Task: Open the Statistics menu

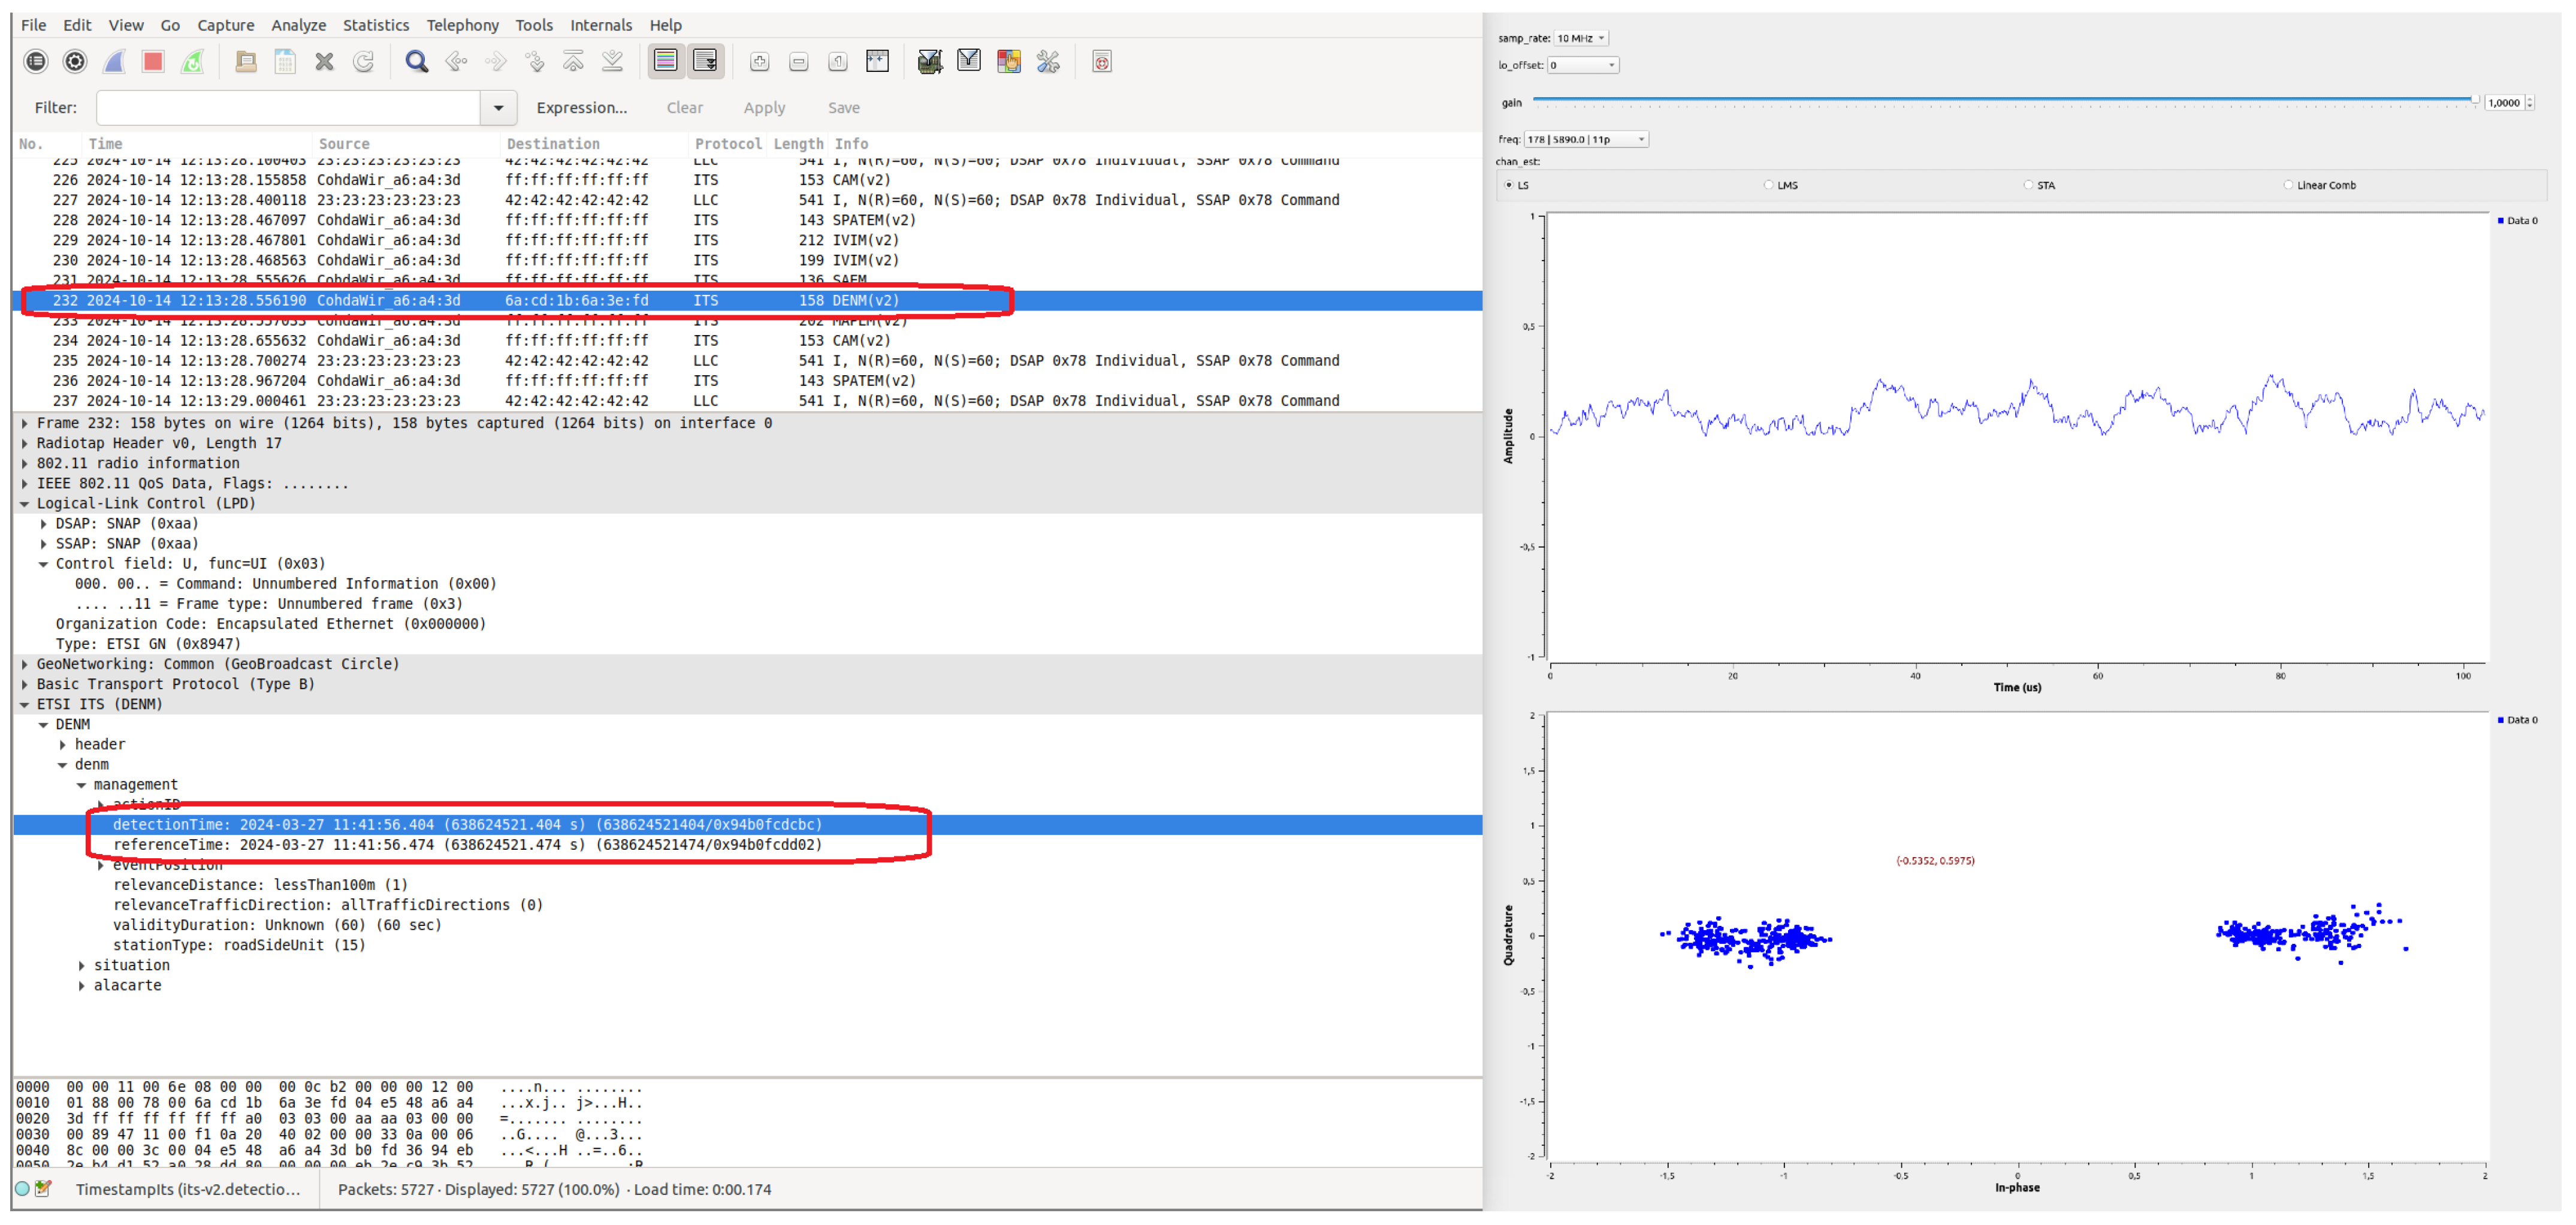Action: [x=375, y=25]
